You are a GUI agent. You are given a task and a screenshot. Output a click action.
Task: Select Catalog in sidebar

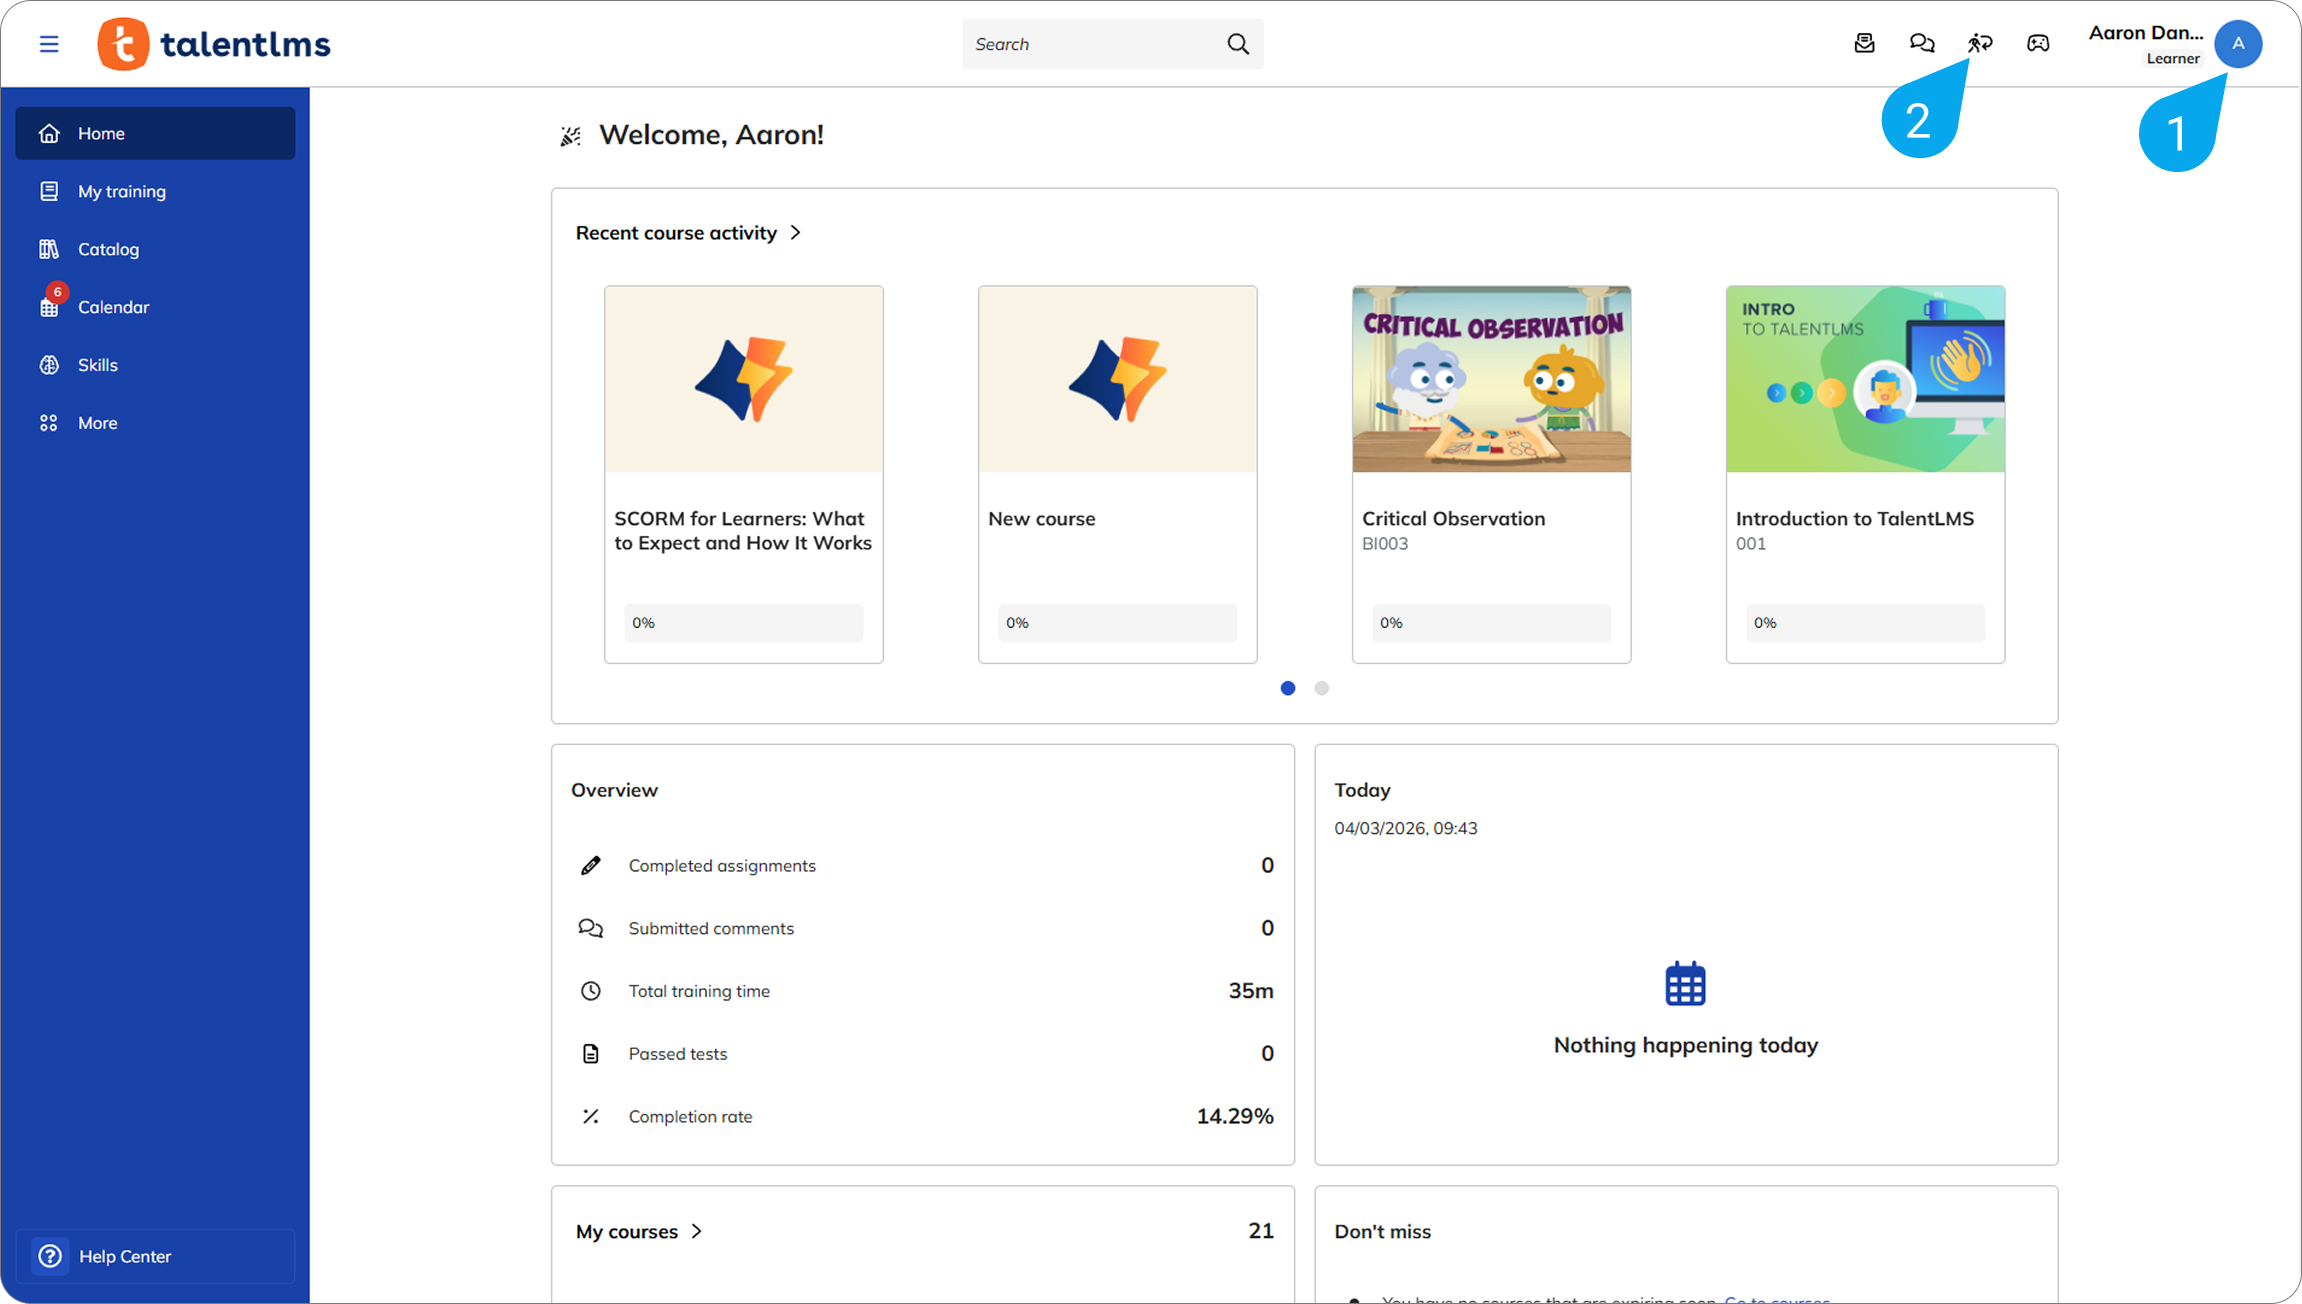coord(108,249)
